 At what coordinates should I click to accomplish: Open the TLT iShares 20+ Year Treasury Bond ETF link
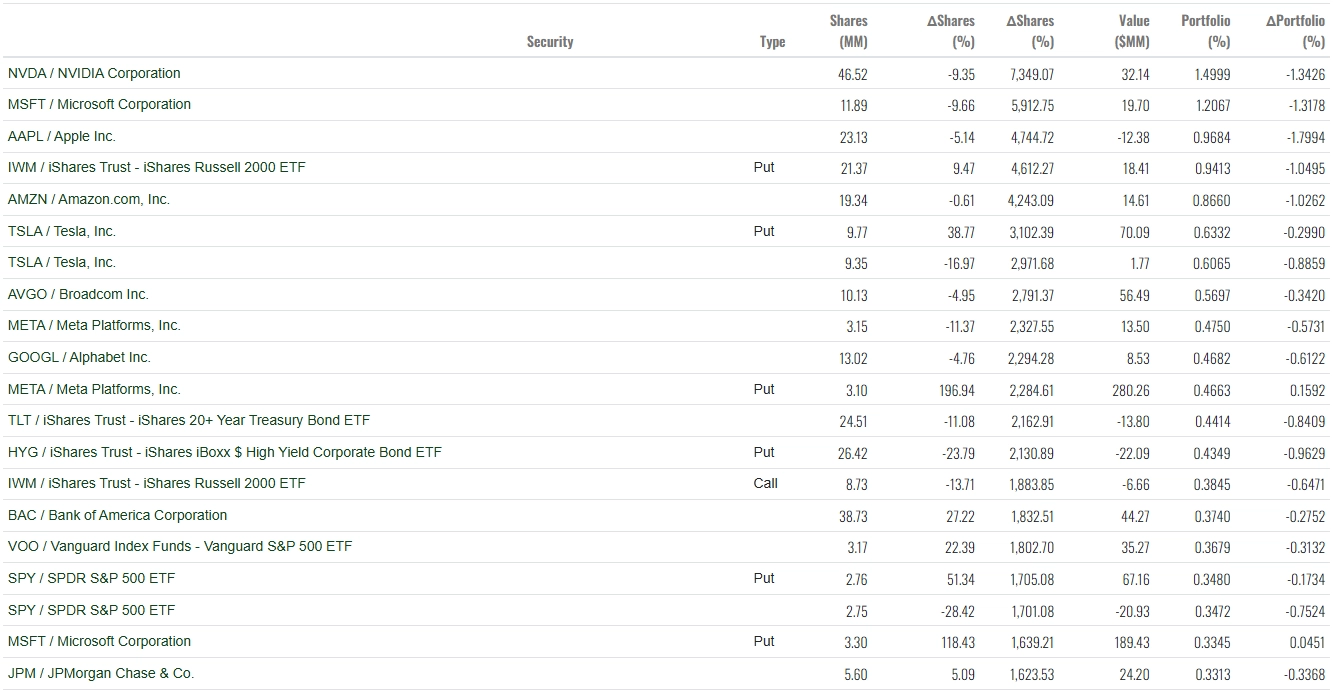click(x=189, y=420)
